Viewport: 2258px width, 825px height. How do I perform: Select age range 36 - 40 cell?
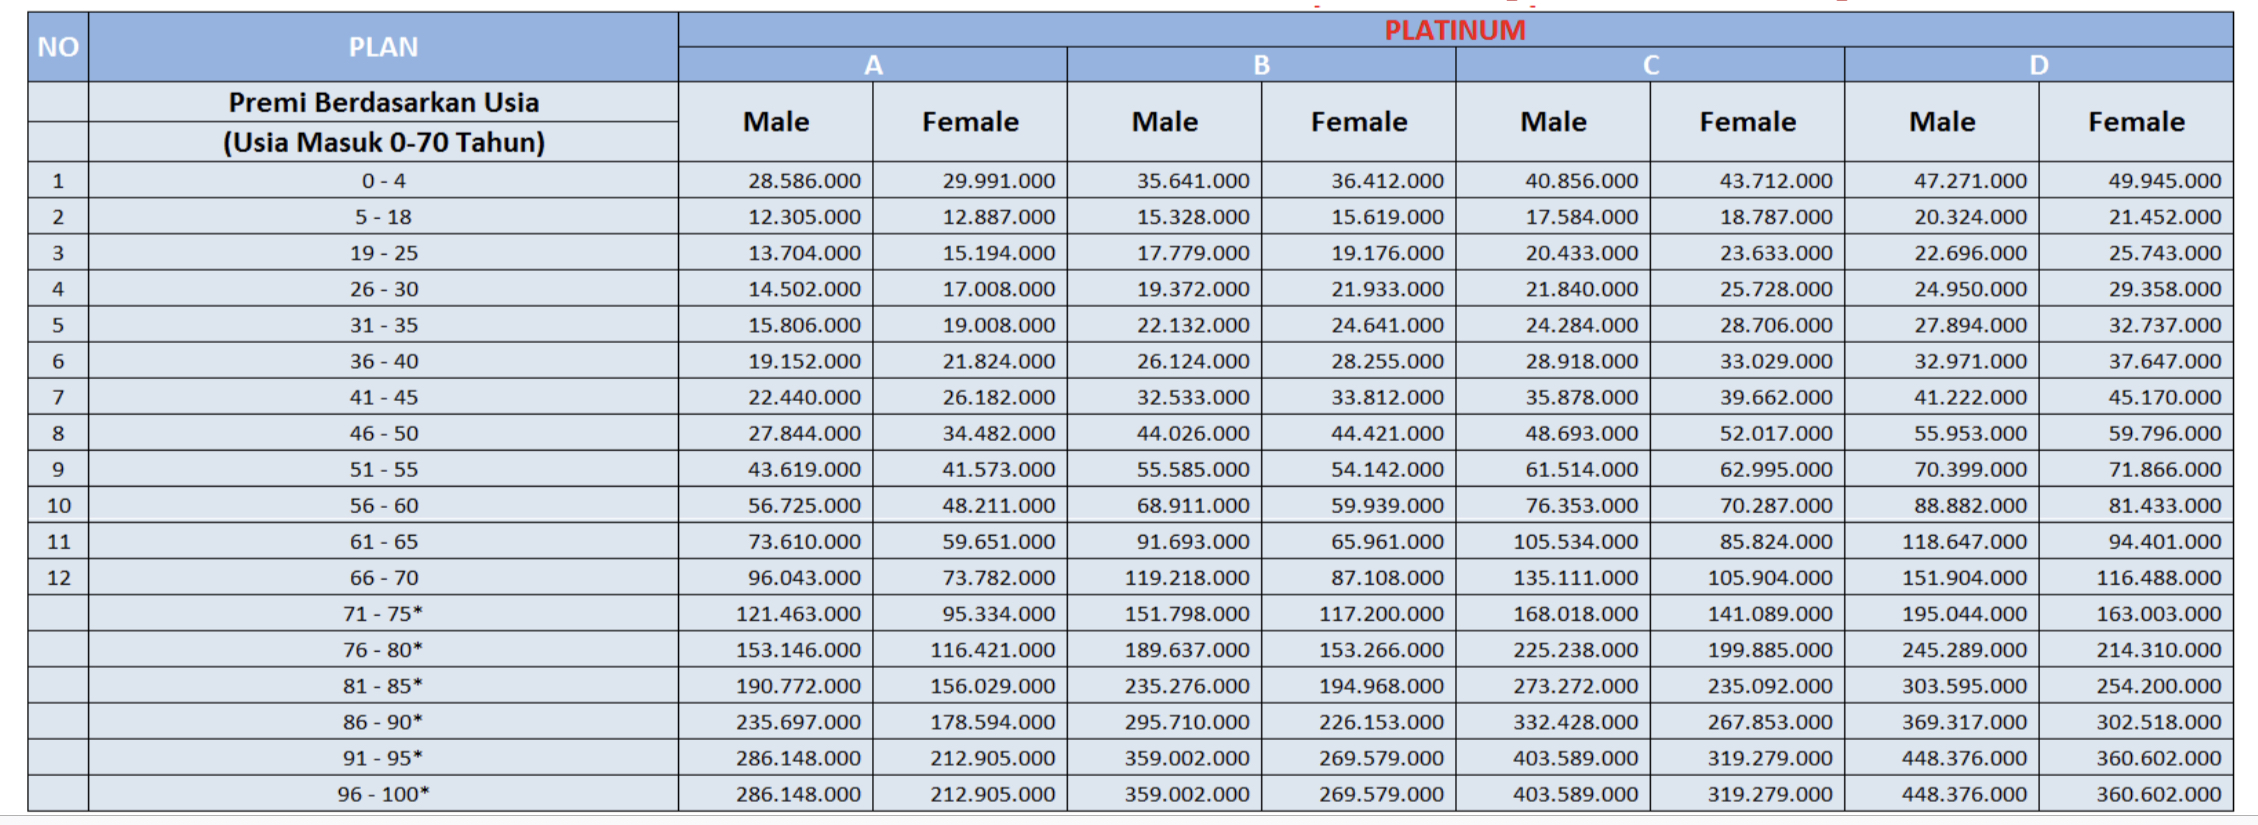pos(383,361)
